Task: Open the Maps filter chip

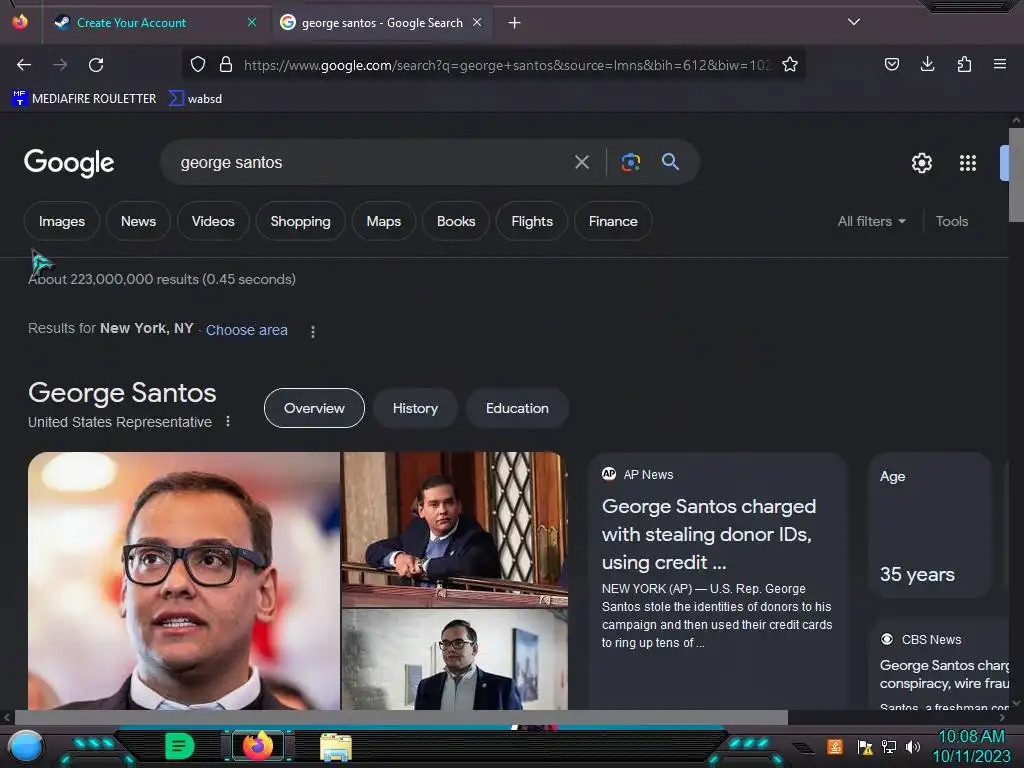Action: click(x=383, y=221)
